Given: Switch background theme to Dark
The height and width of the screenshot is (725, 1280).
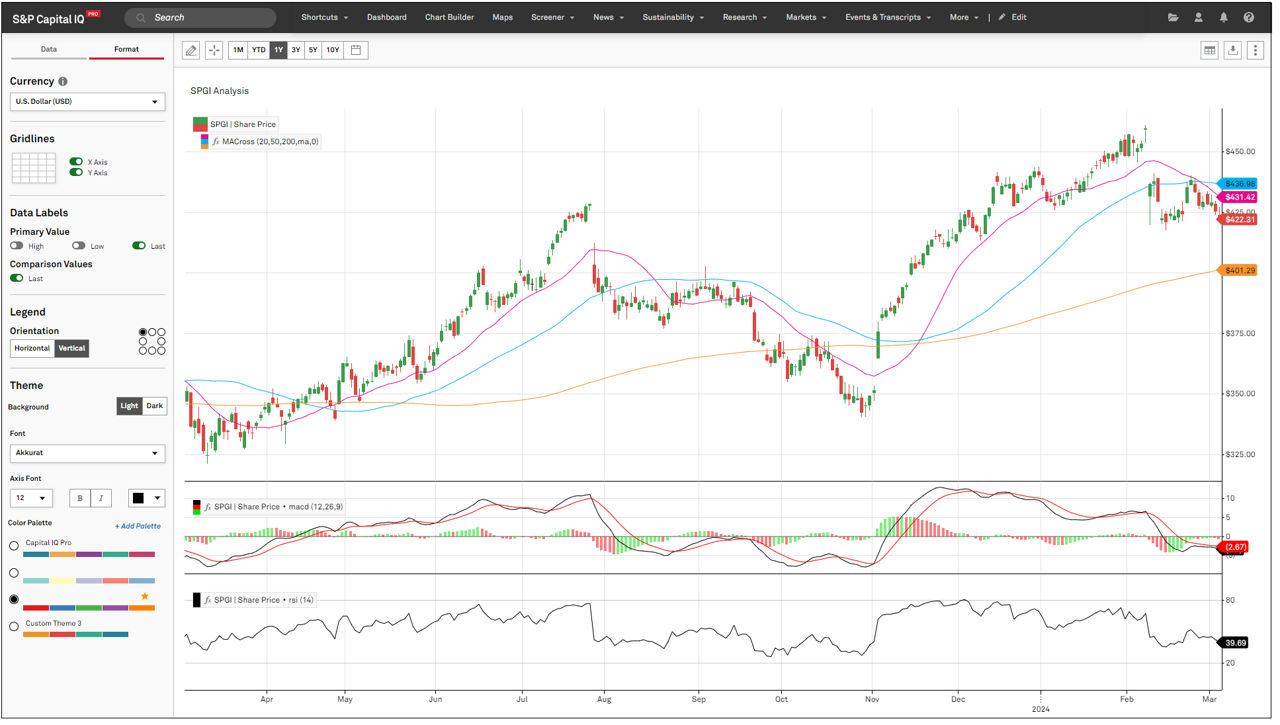Looking at the screenshot, I should coord(154,406).
